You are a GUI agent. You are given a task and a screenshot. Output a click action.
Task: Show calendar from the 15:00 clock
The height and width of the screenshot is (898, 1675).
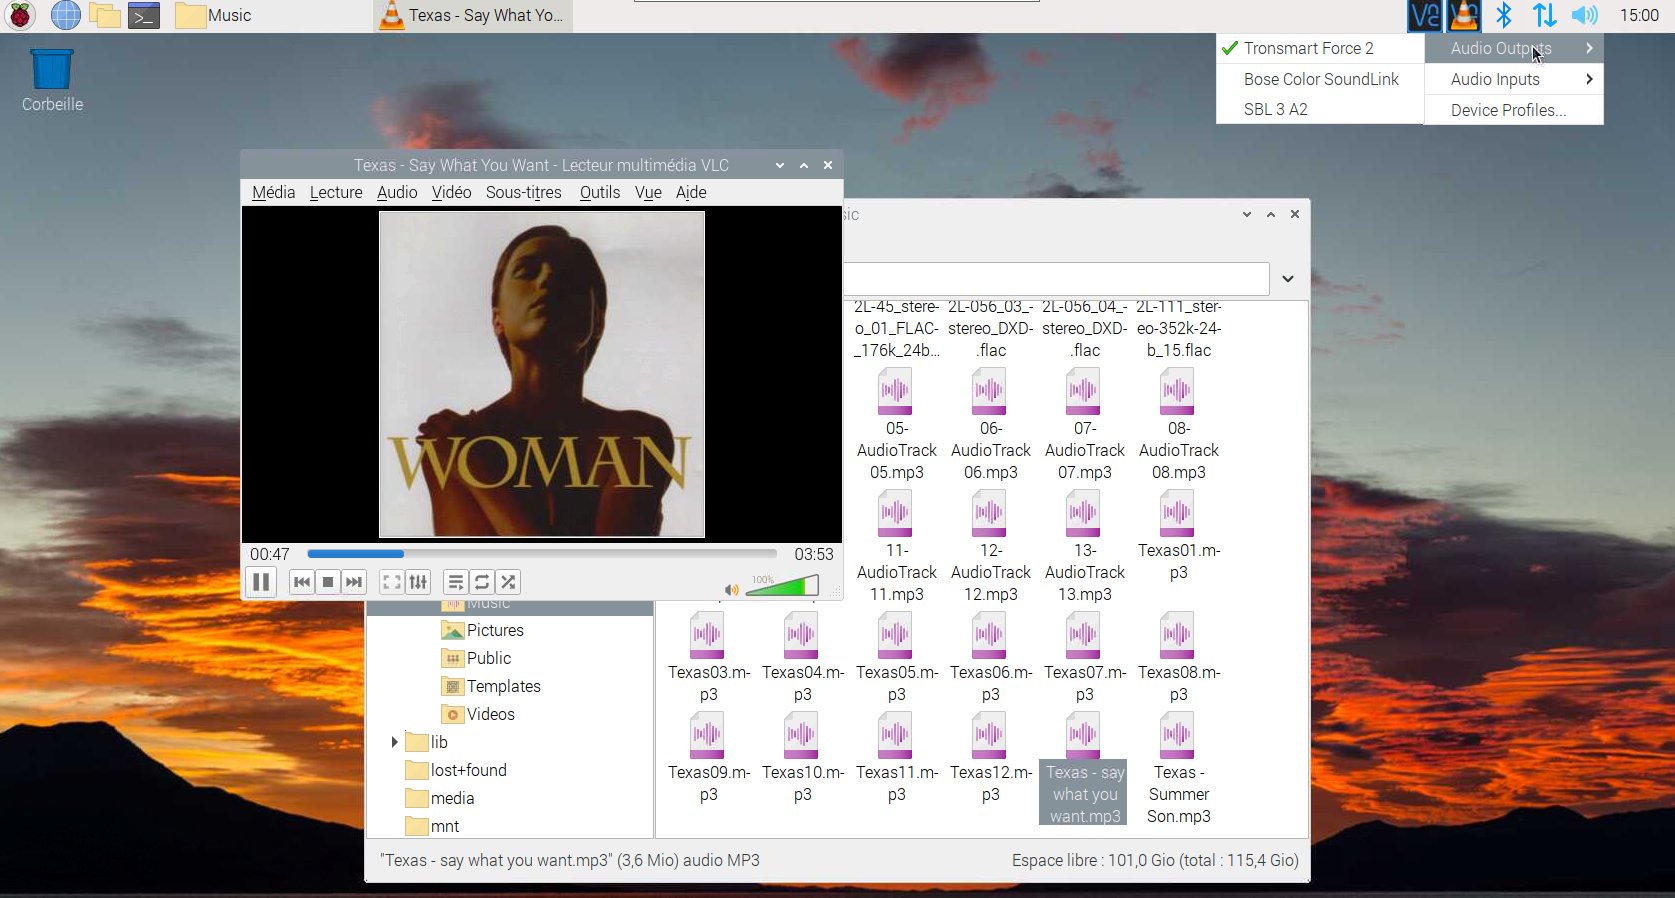1639,15
